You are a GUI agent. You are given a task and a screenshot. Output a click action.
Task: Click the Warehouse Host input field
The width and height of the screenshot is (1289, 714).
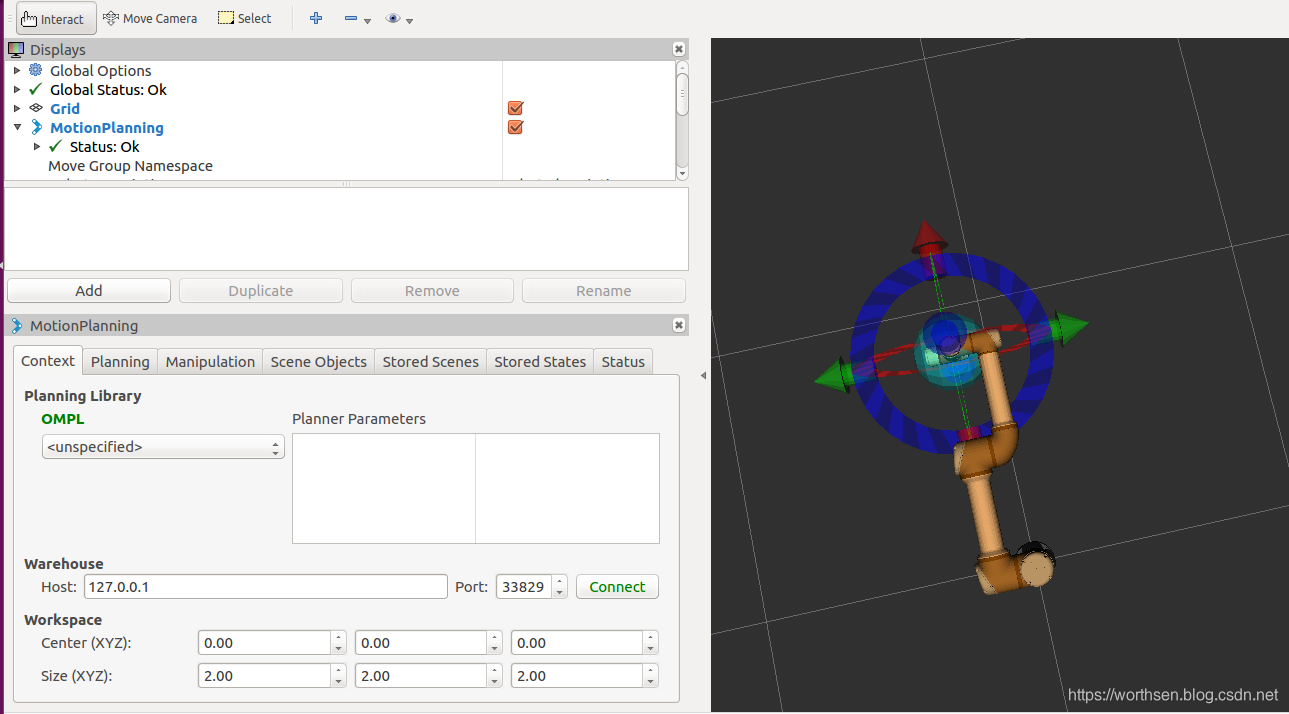pos(265,587)
